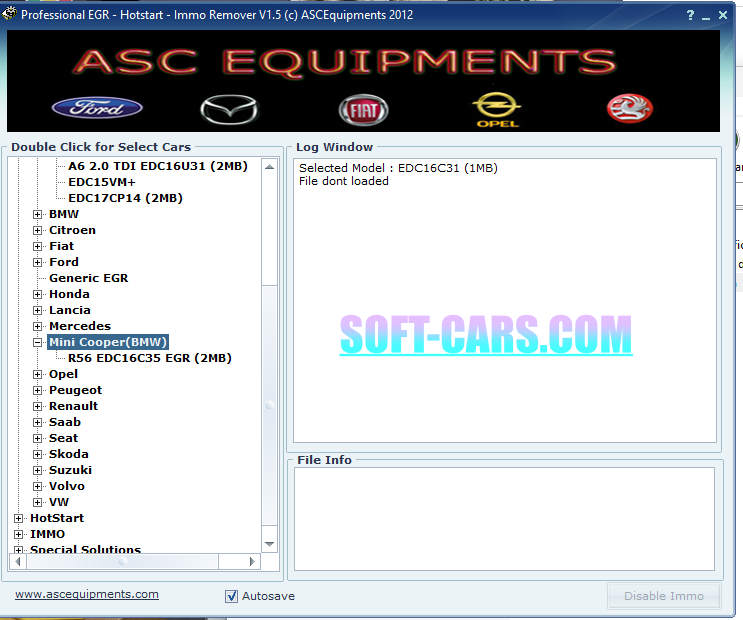The width and height of the screenshot is (743, 620).
Task: Collapse the Mini Cooper(BMW) node
Action: pos(37,342)
